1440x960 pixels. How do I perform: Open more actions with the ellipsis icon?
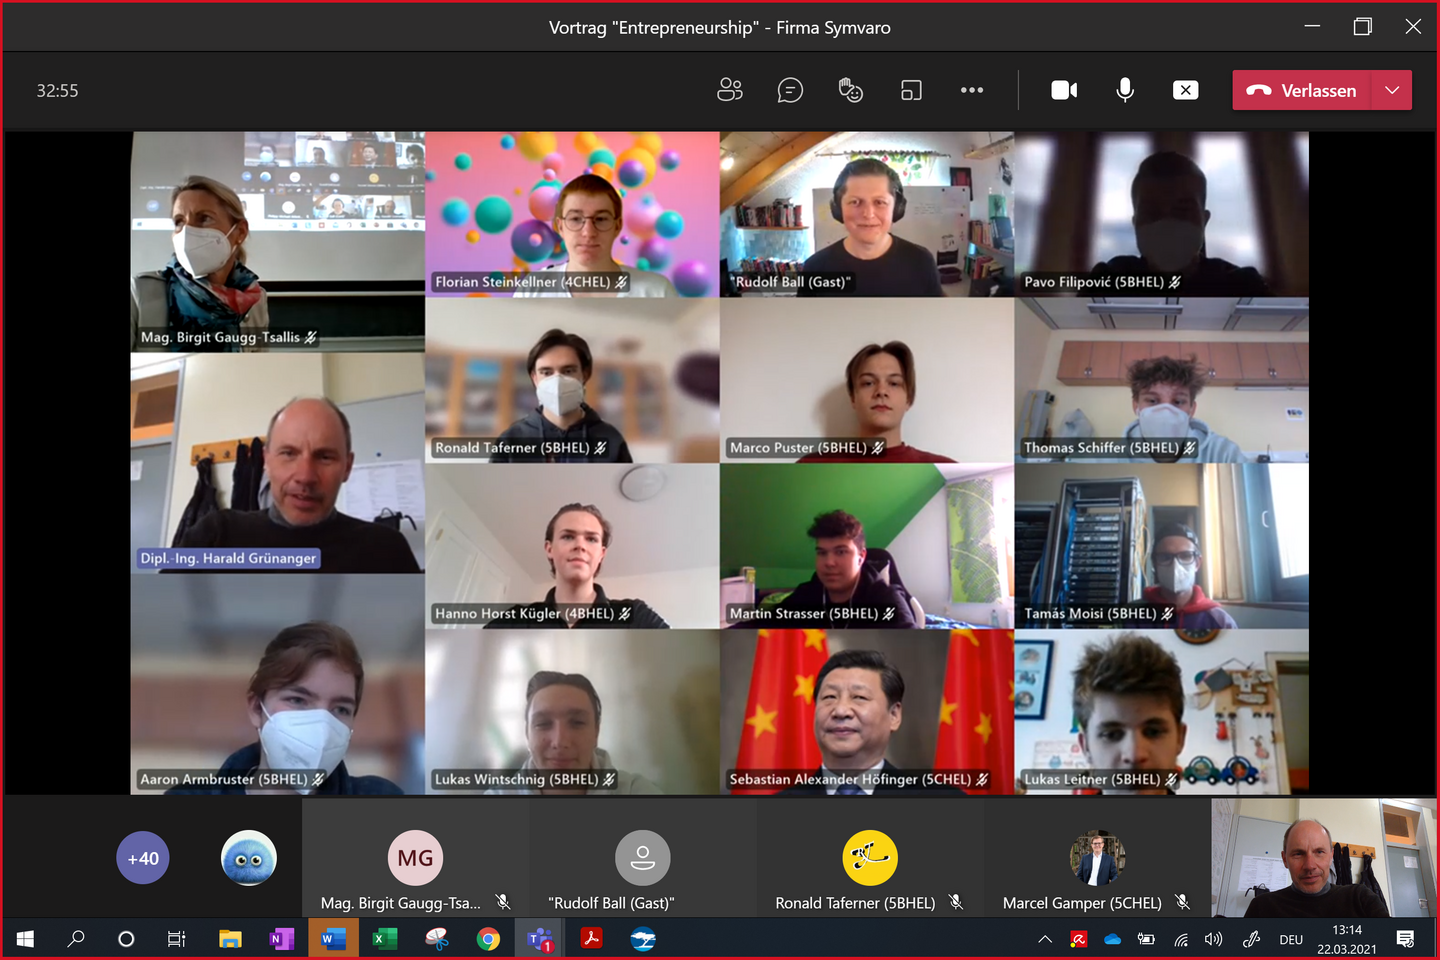pyautogui.click(x=971, y=90)
